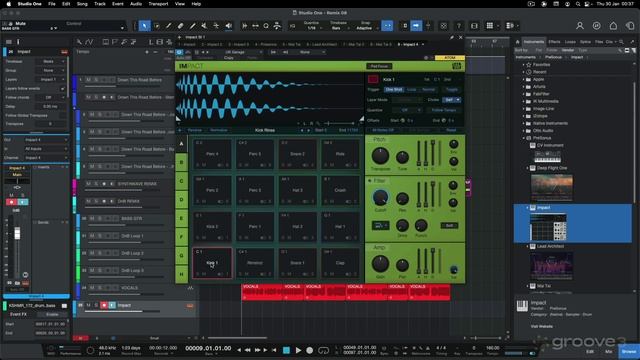The width and height of the screenshot is (640, 360).
Task: Open the Choke dropdown
Action: [452, 100]
